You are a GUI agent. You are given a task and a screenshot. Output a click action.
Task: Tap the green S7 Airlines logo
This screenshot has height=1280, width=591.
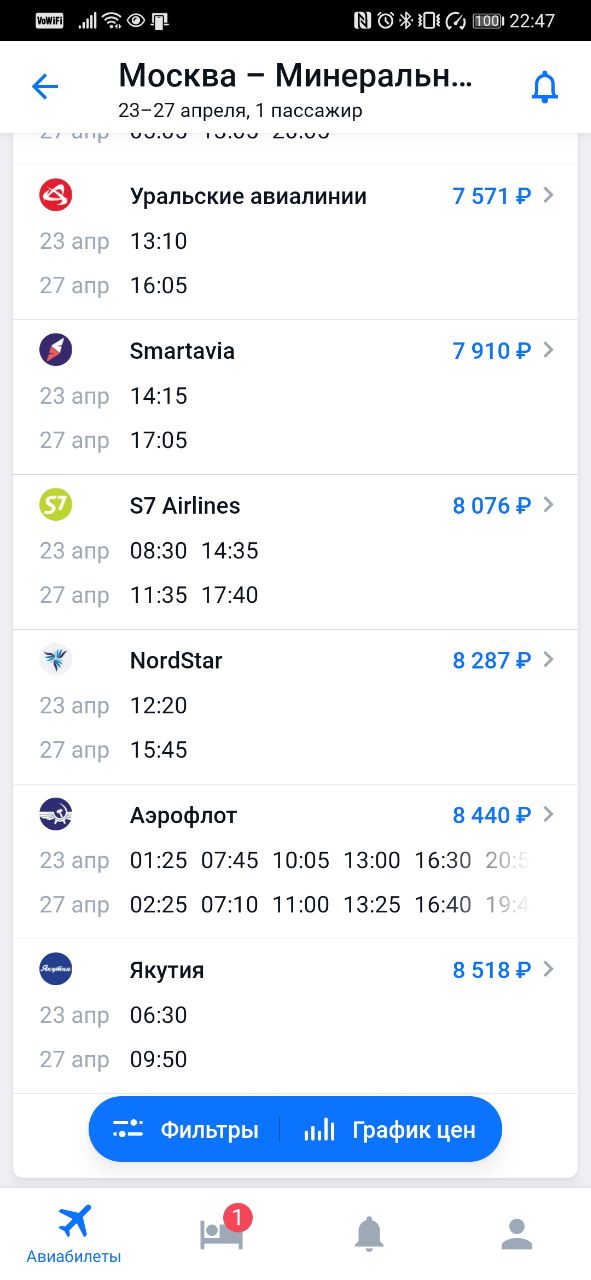tap(56, 505)
